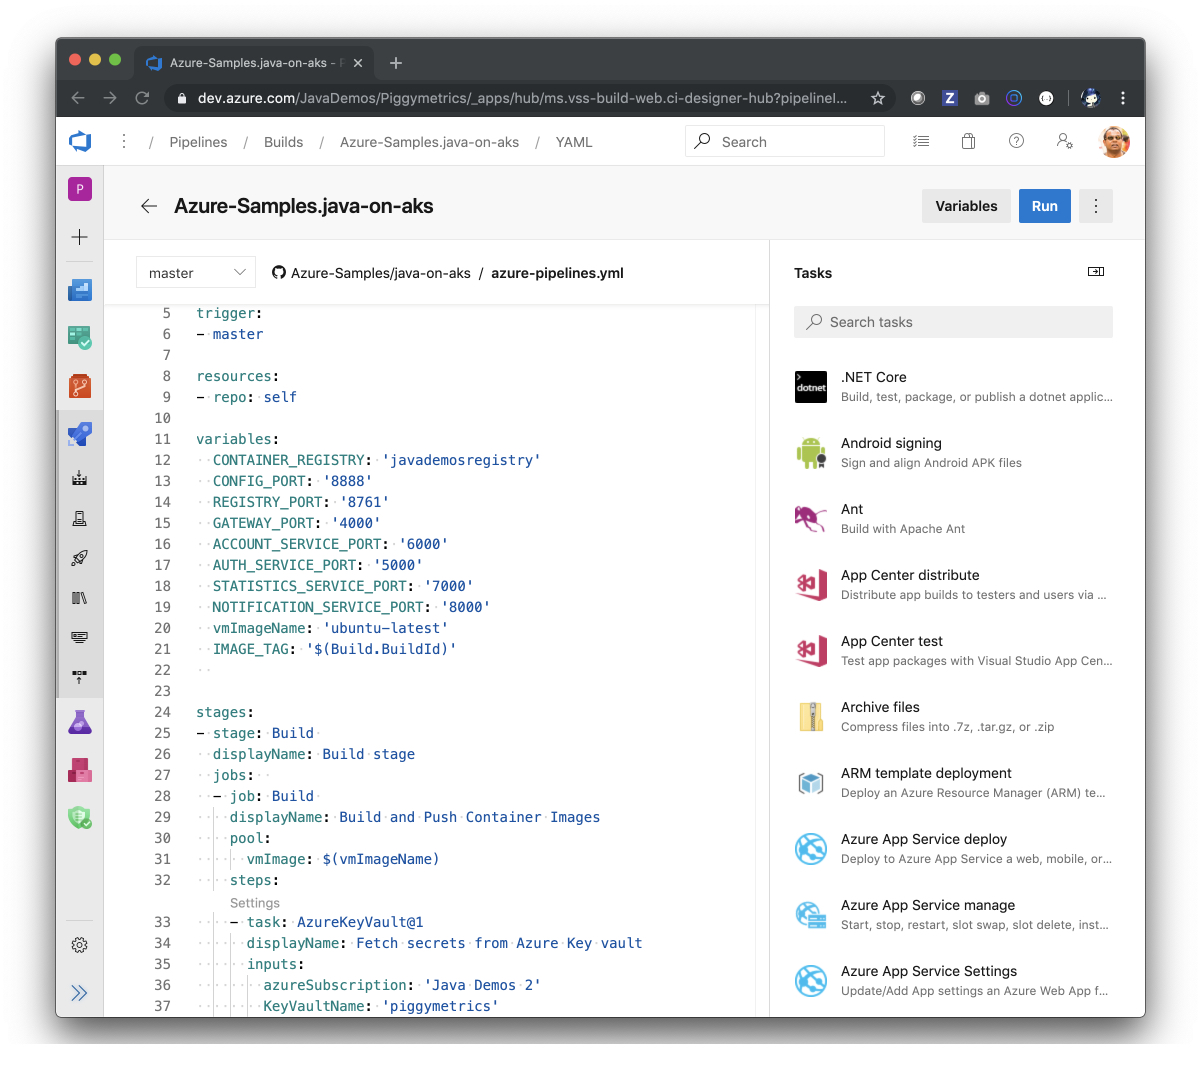Click azure-pipelines.yml file name

[x=557, y=273]
